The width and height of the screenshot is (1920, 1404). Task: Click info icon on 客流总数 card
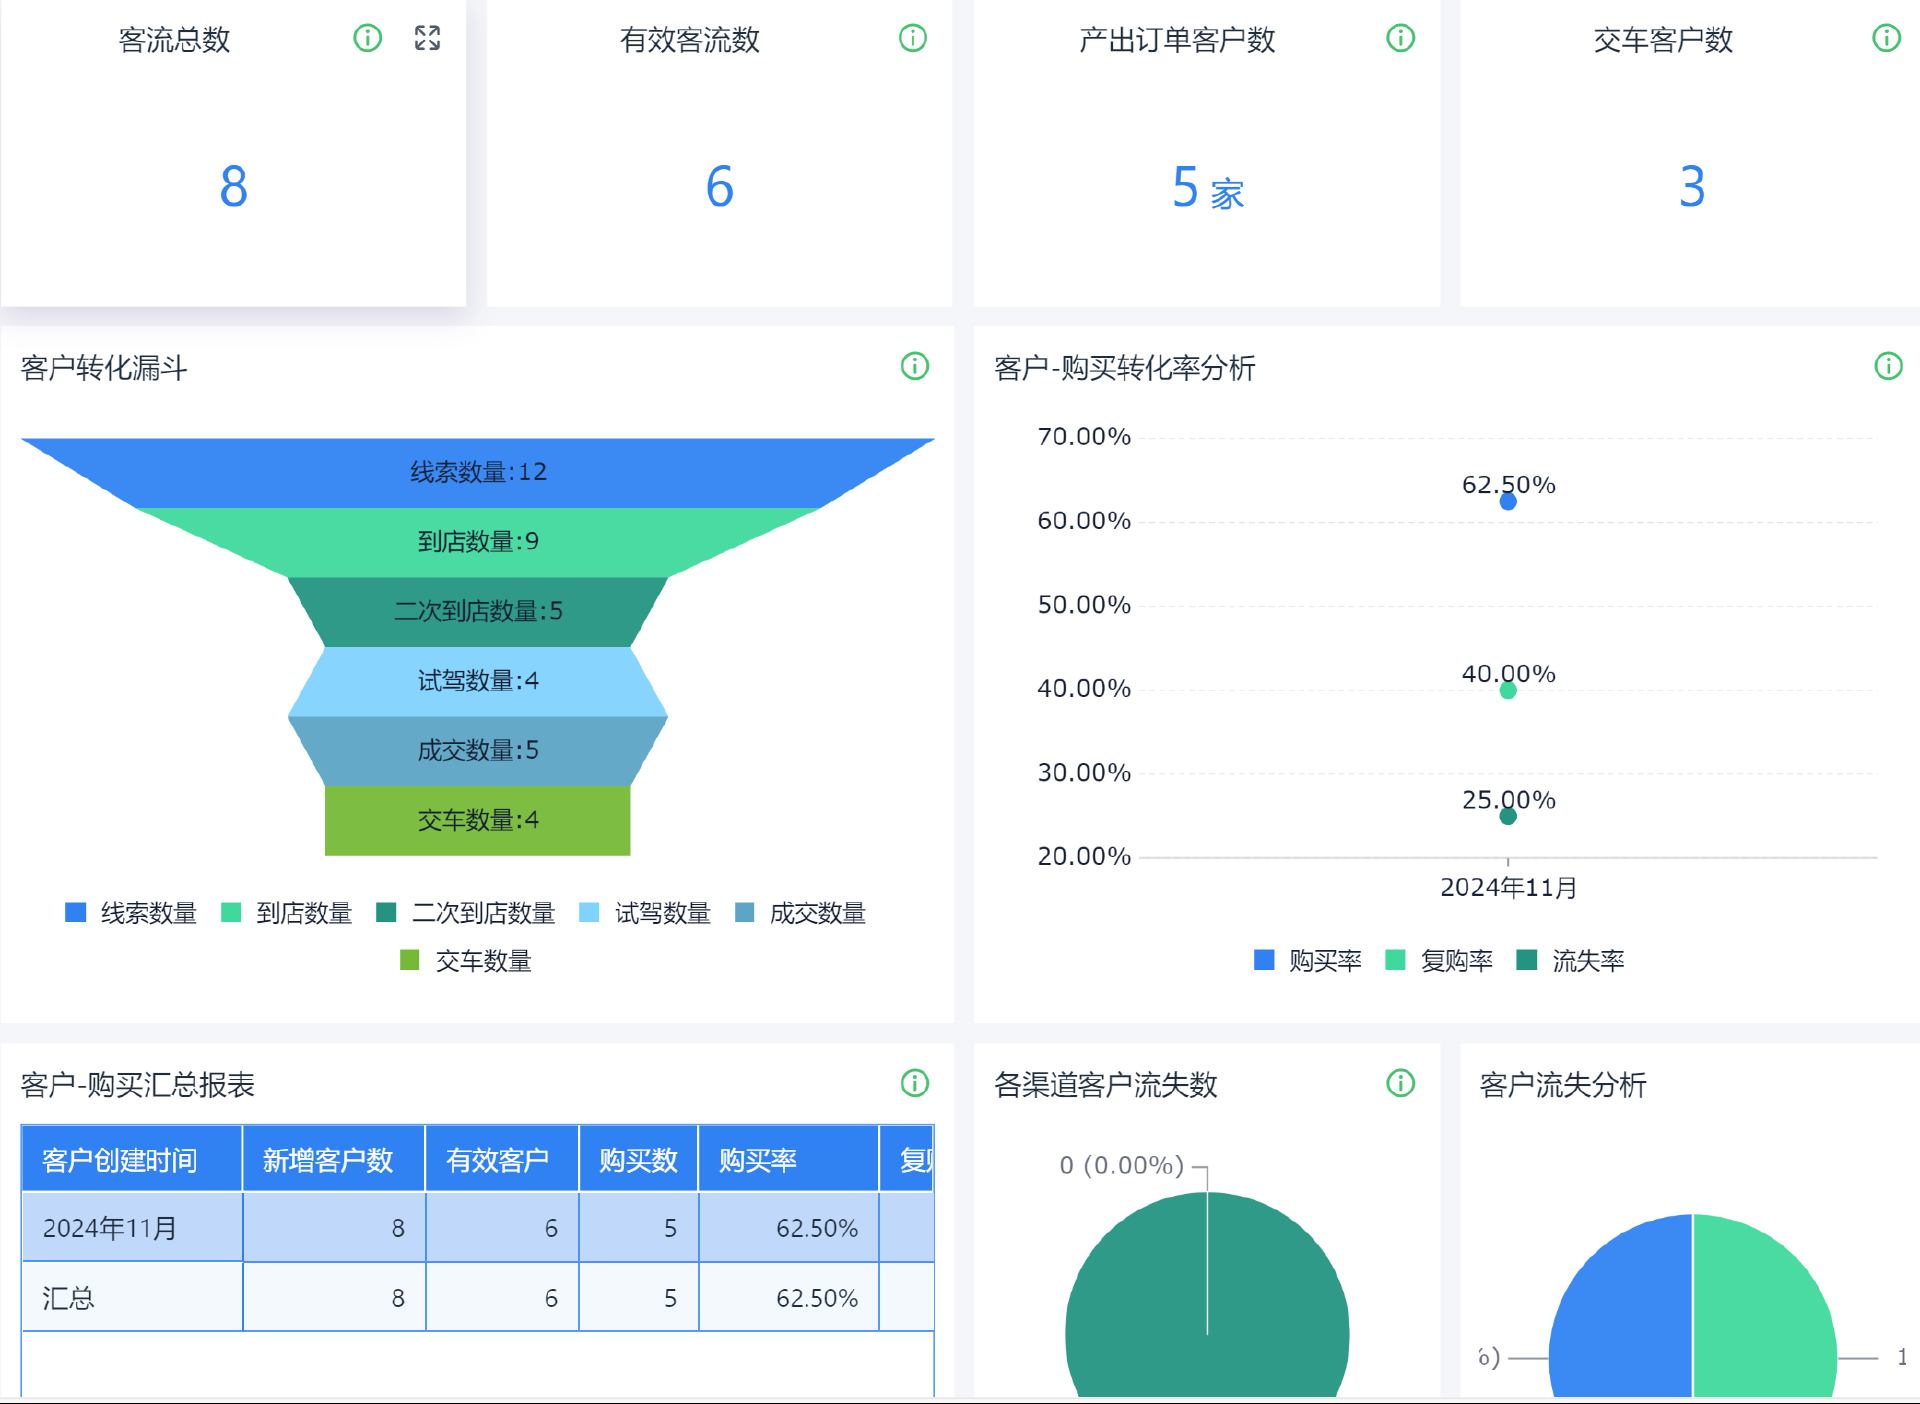(x=368, y=38)
